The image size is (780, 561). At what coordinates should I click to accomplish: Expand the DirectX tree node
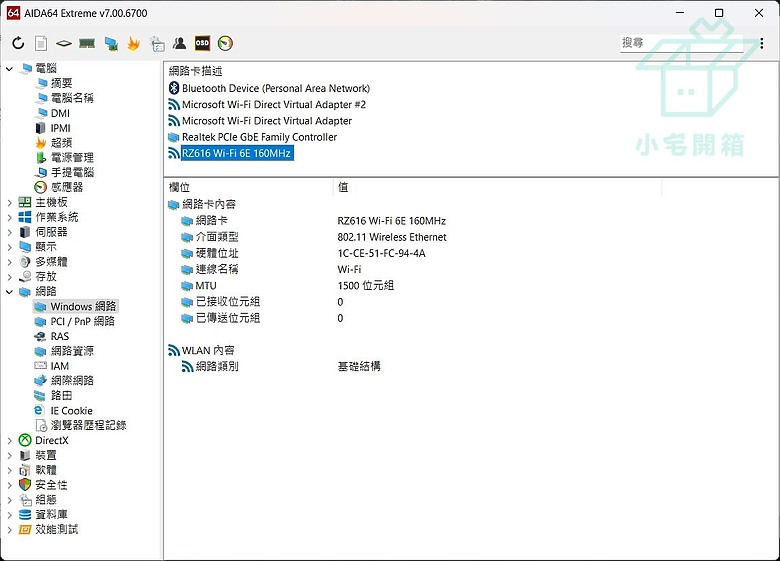[x=9, y=441]
